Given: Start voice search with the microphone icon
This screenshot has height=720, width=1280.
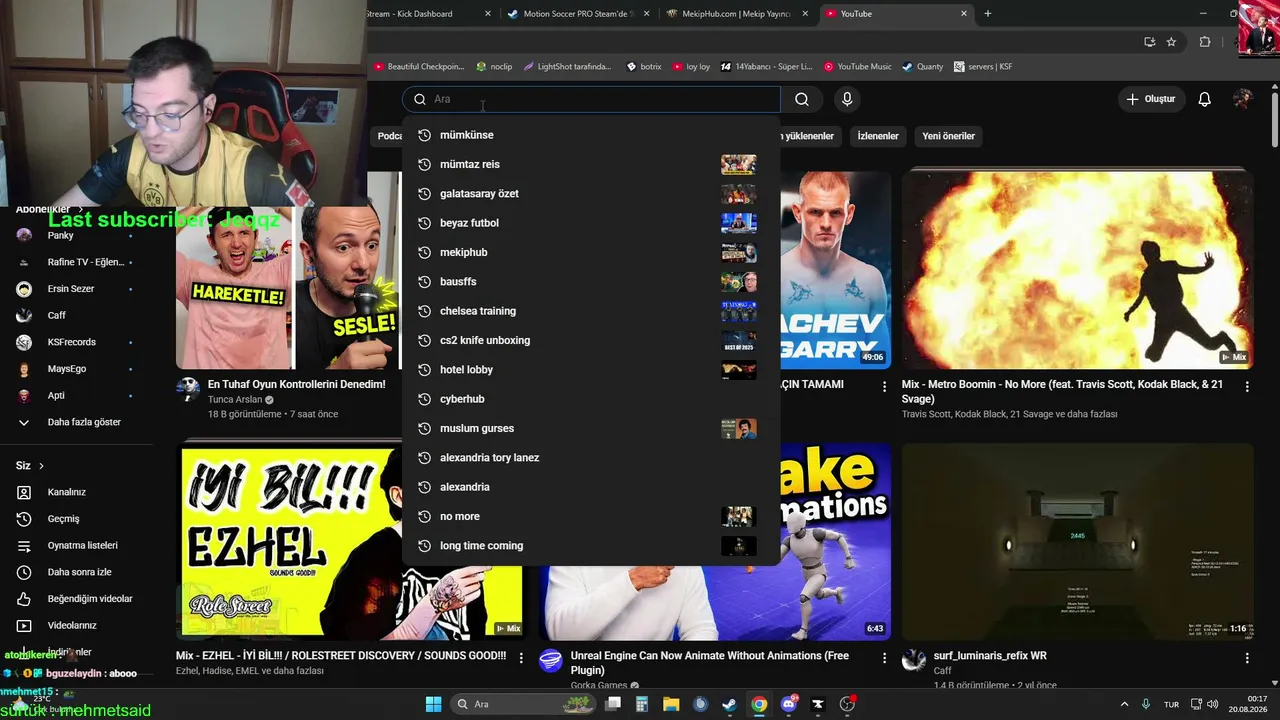Looking at the screenshot, I should pos(847,99).
